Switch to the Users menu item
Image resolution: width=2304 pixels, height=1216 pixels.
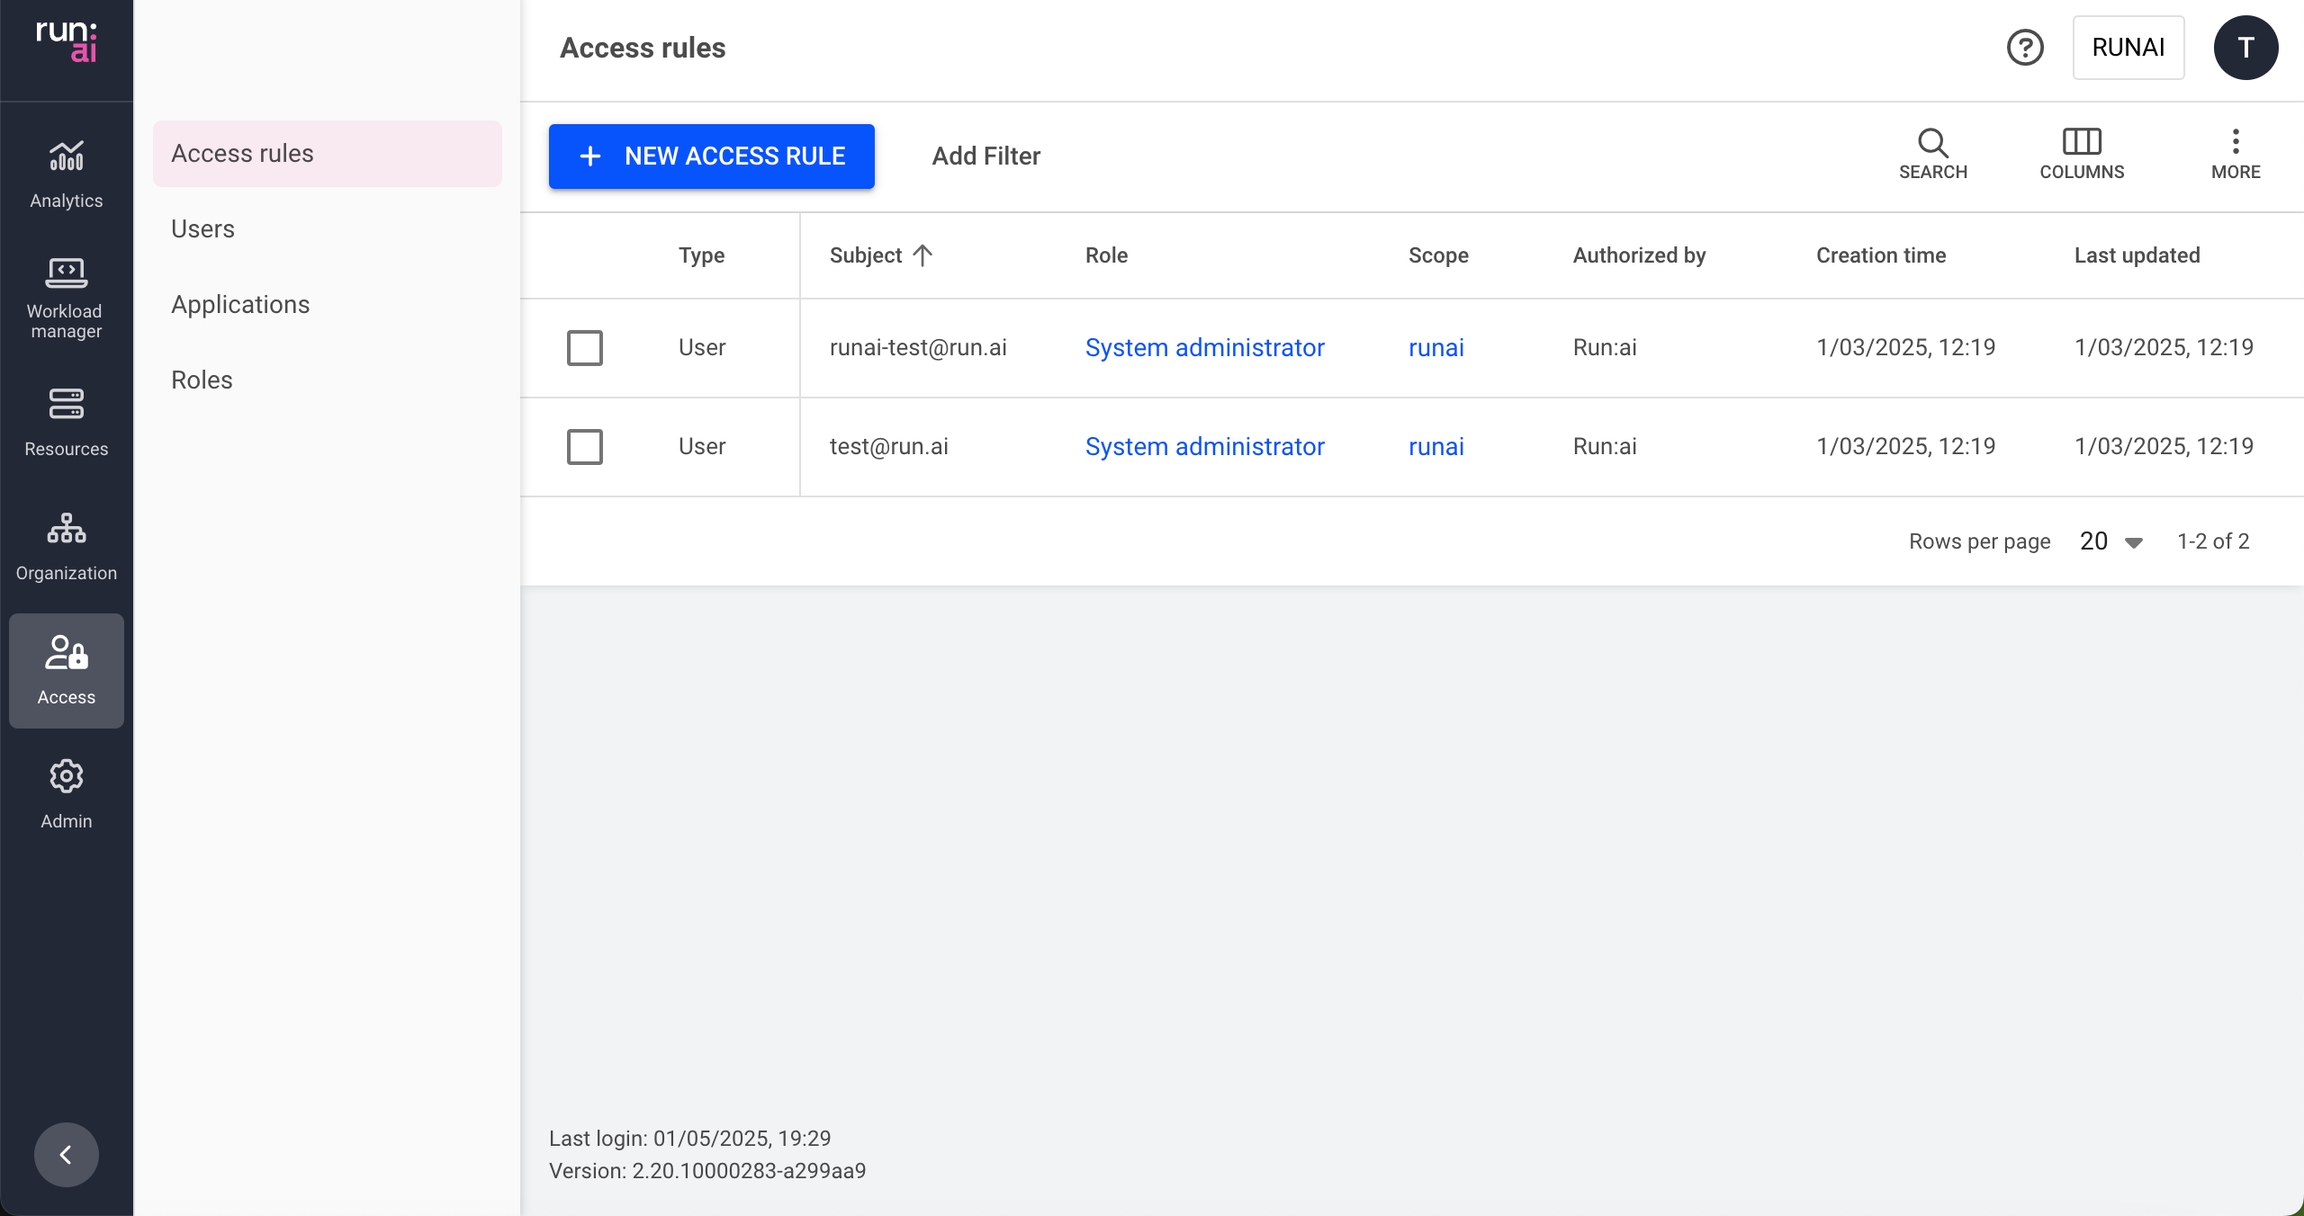[203, 229]
